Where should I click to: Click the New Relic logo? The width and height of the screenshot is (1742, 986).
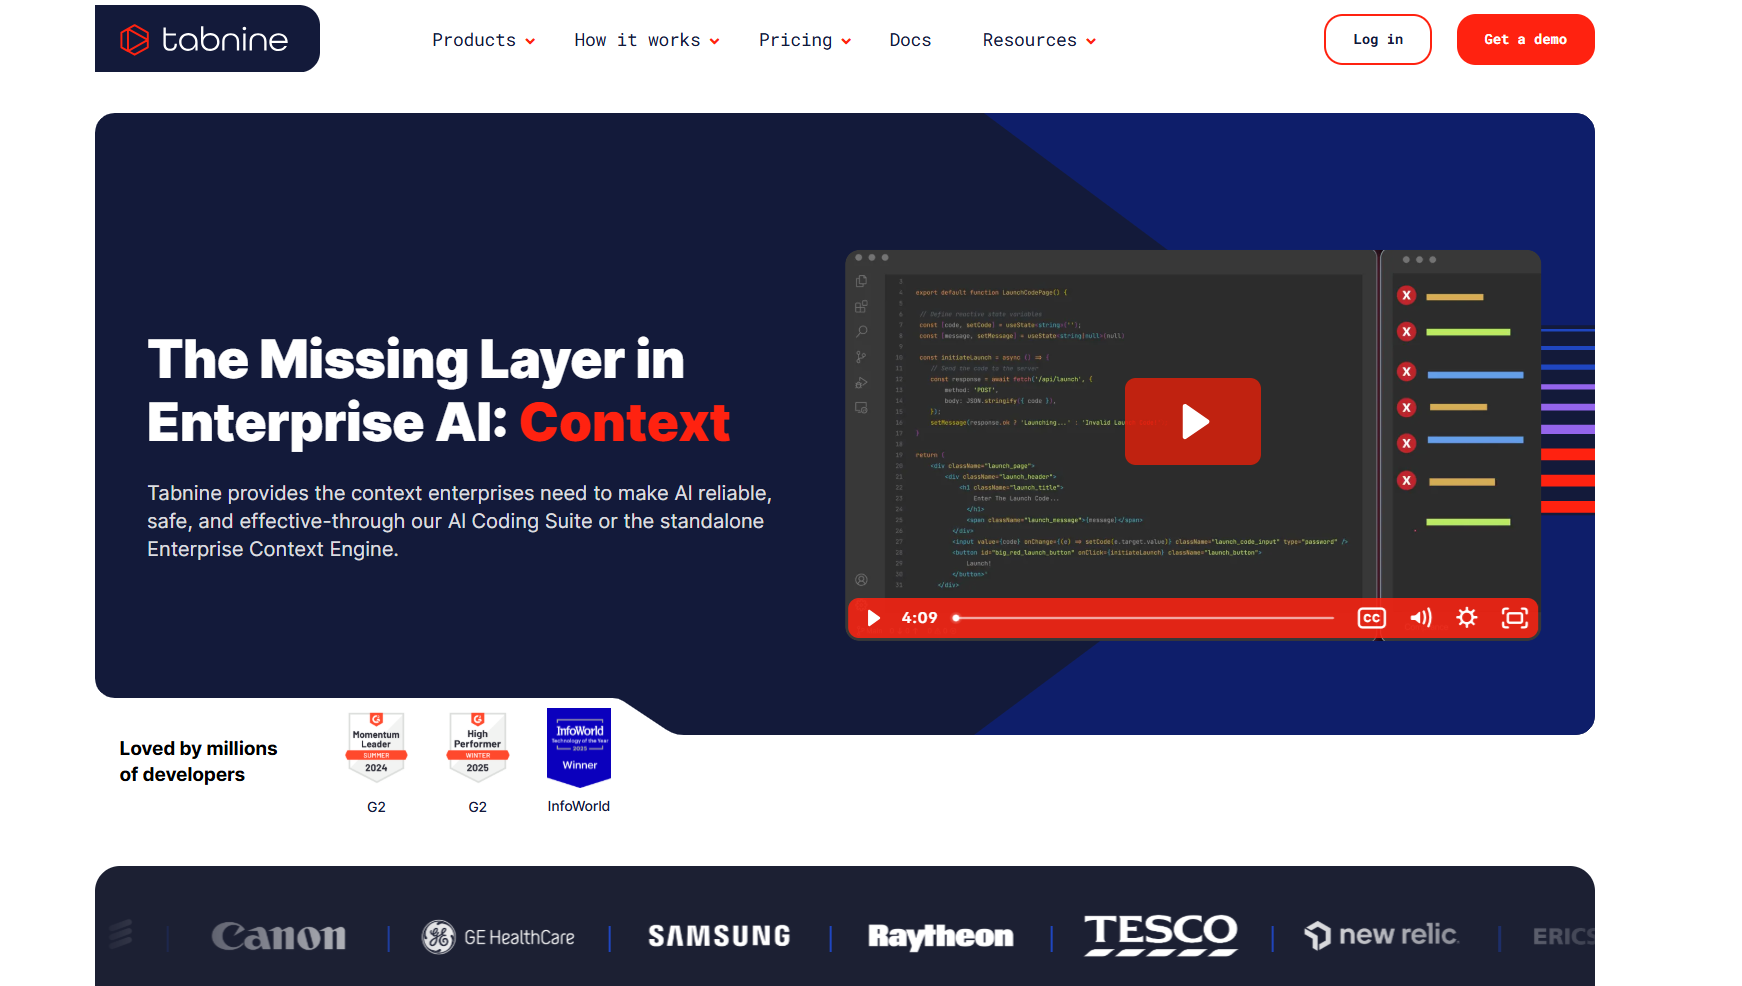coord(1382,935)
